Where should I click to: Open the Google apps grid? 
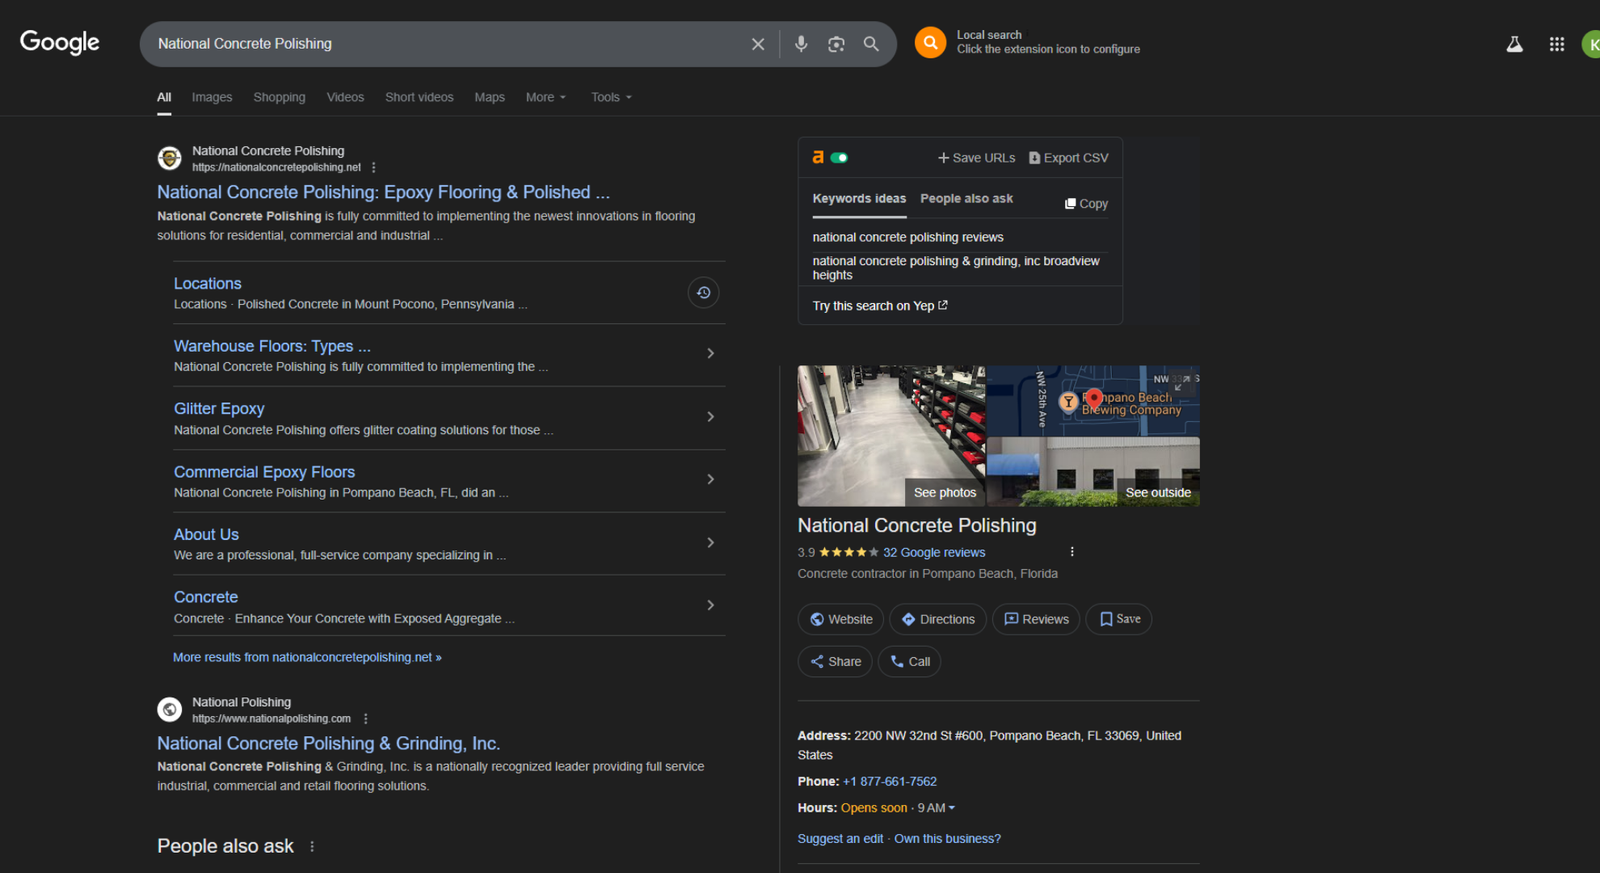1556,44
